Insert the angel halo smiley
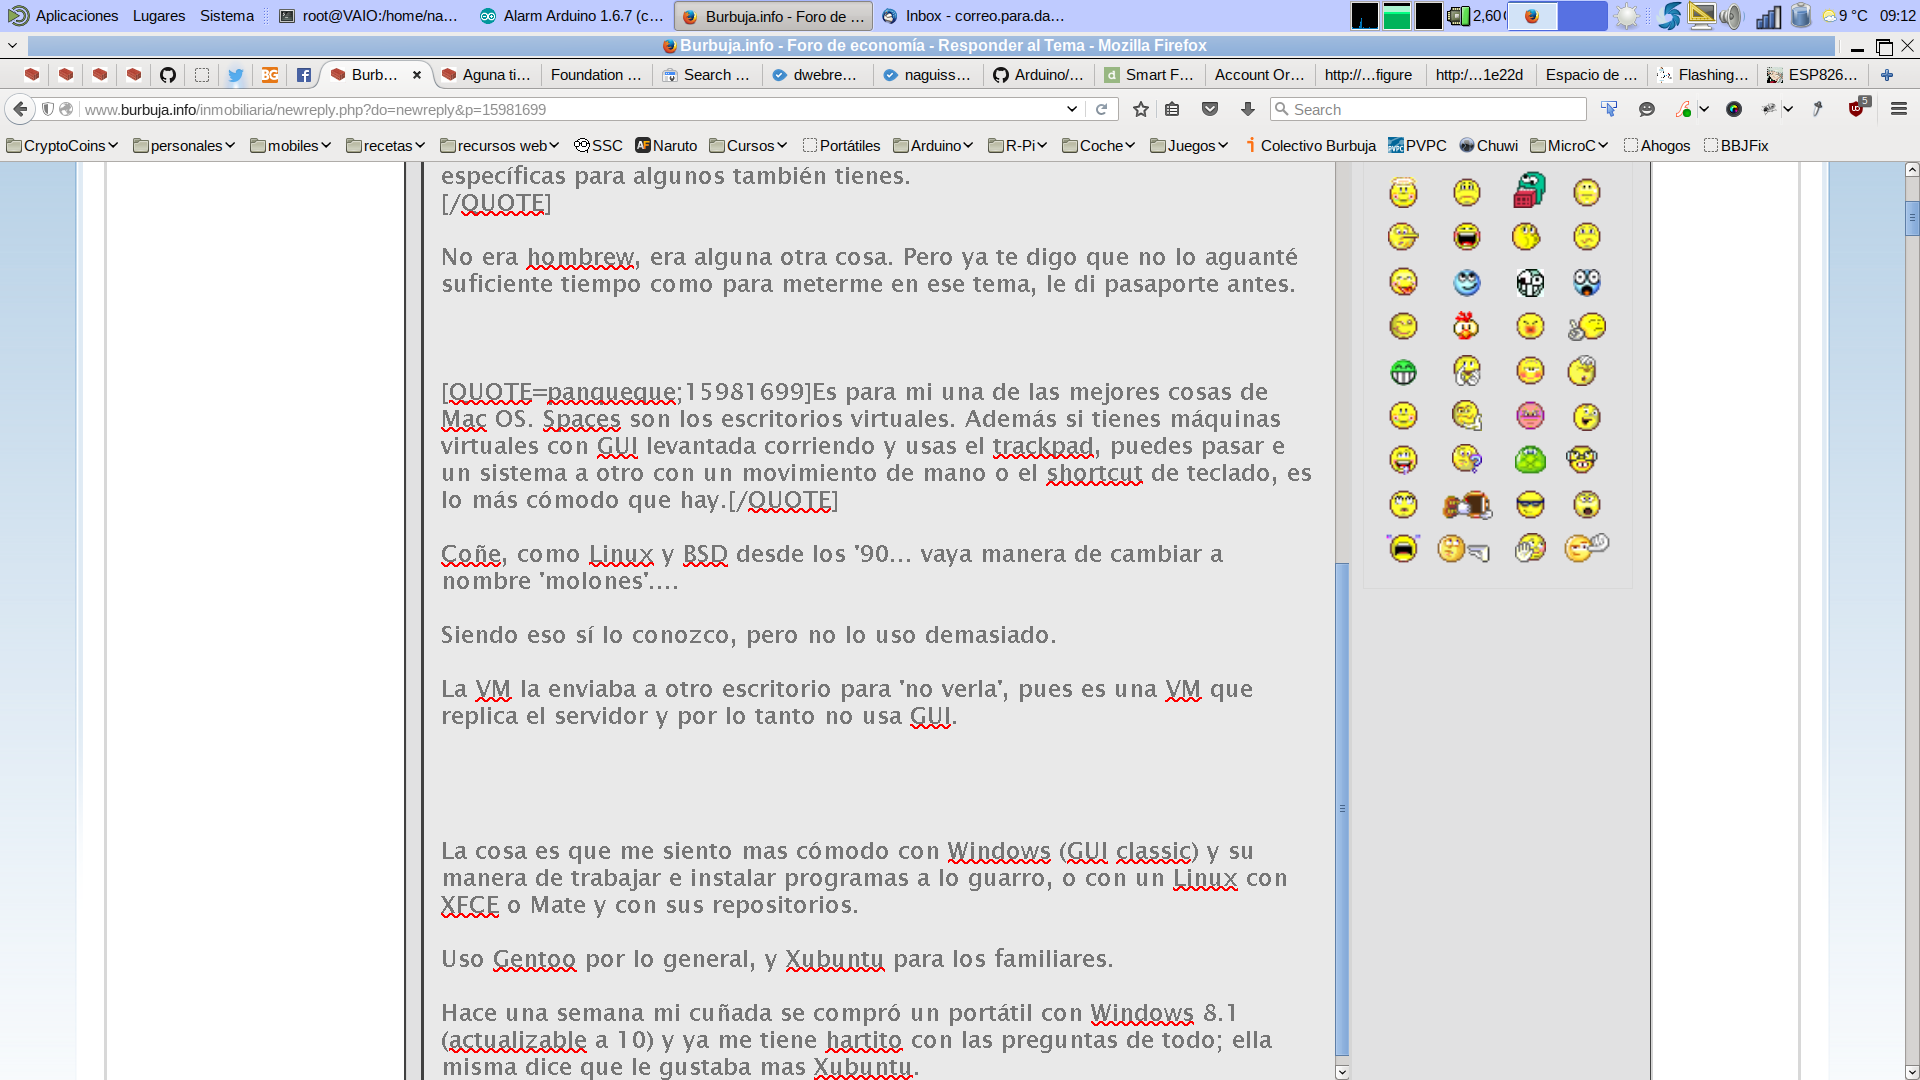Viewport: 1920px width, 1080px height. coord(1403,192)
